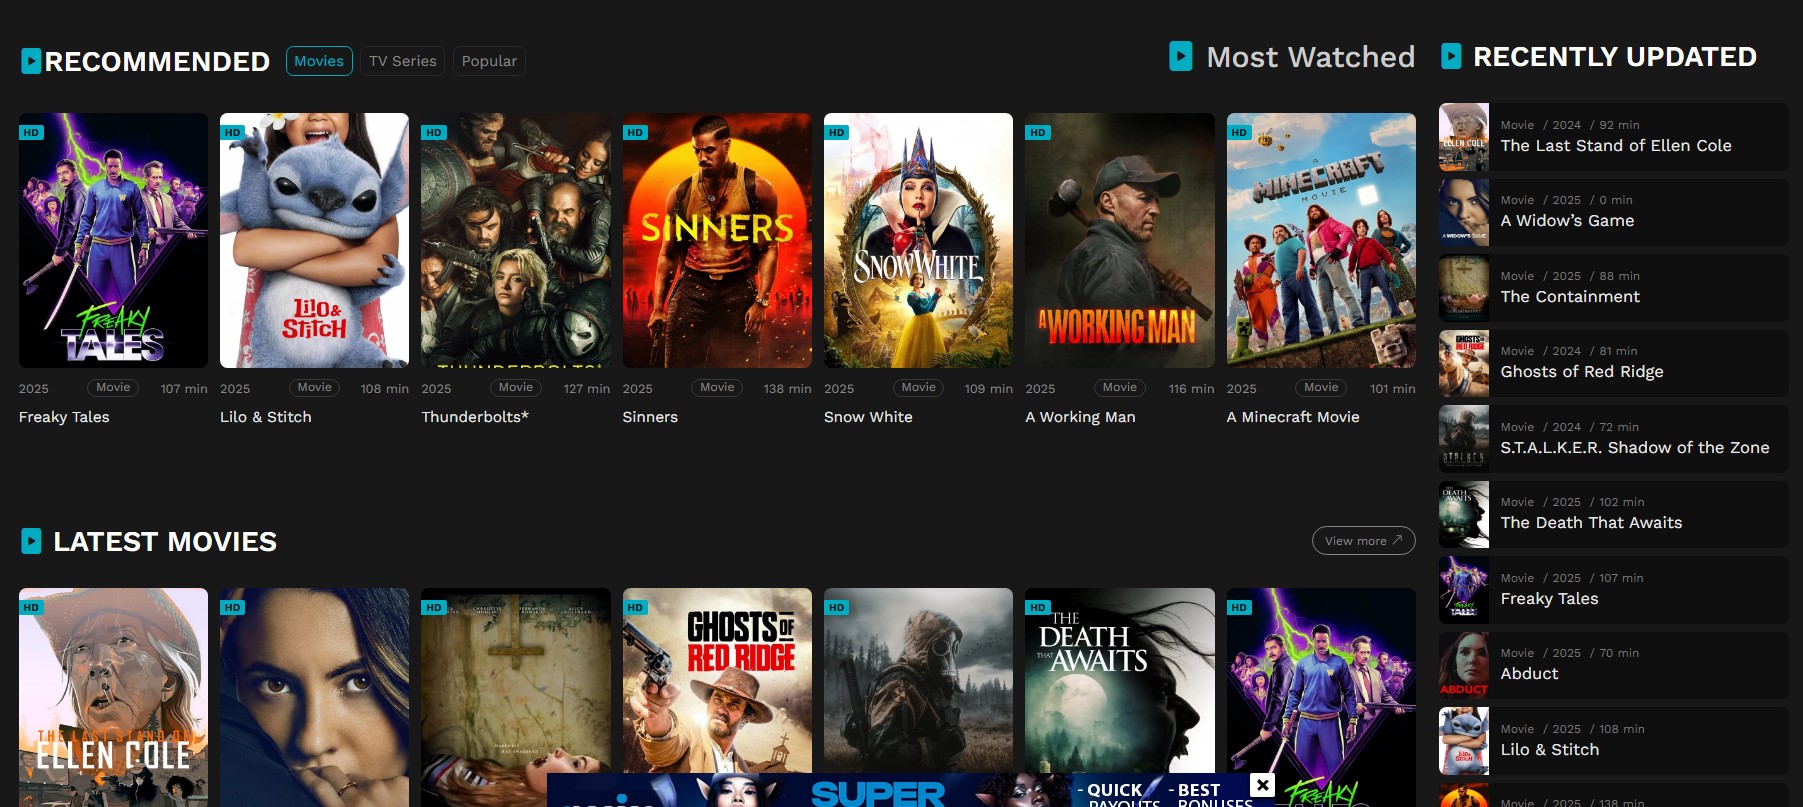Click the Freaky Tales title in Recommended

click(64, 417)
